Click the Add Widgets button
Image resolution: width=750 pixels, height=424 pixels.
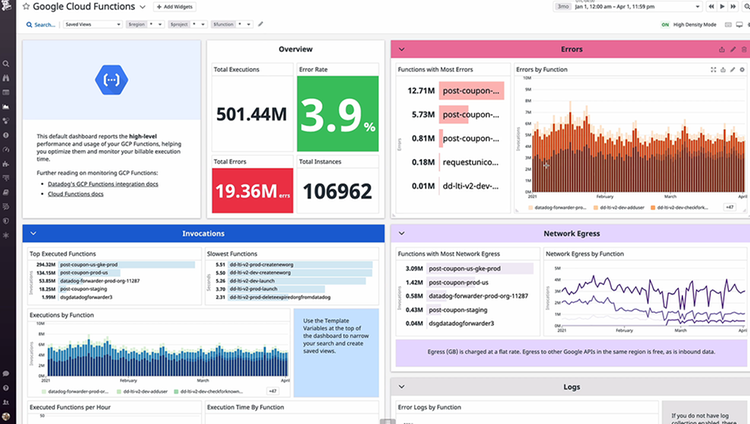(175, 7)
